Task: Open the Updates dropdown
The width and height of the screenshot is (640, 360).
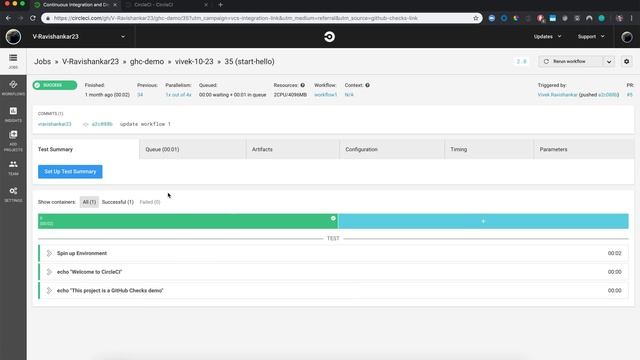Action: 547,37
